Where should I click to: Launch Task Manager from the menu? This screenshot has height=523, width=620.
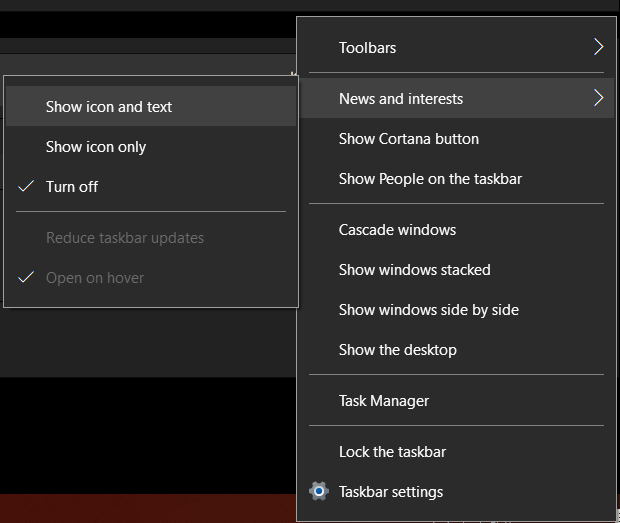[x=383, y=401]
